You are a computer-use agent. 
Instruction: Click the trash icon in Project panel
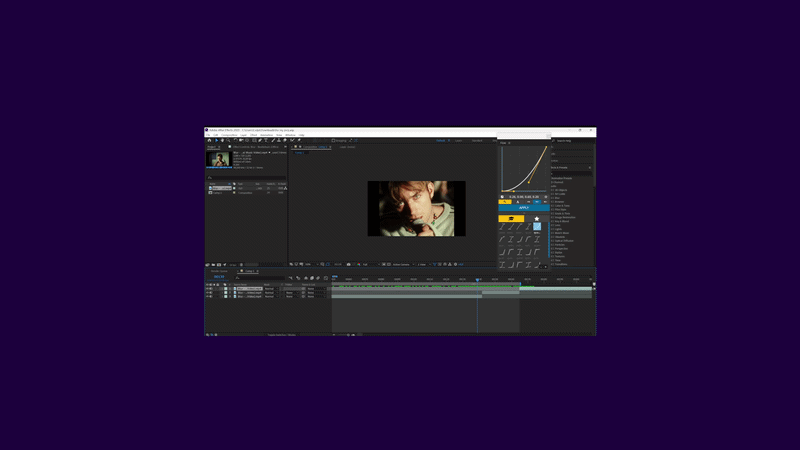pos(241,265)
